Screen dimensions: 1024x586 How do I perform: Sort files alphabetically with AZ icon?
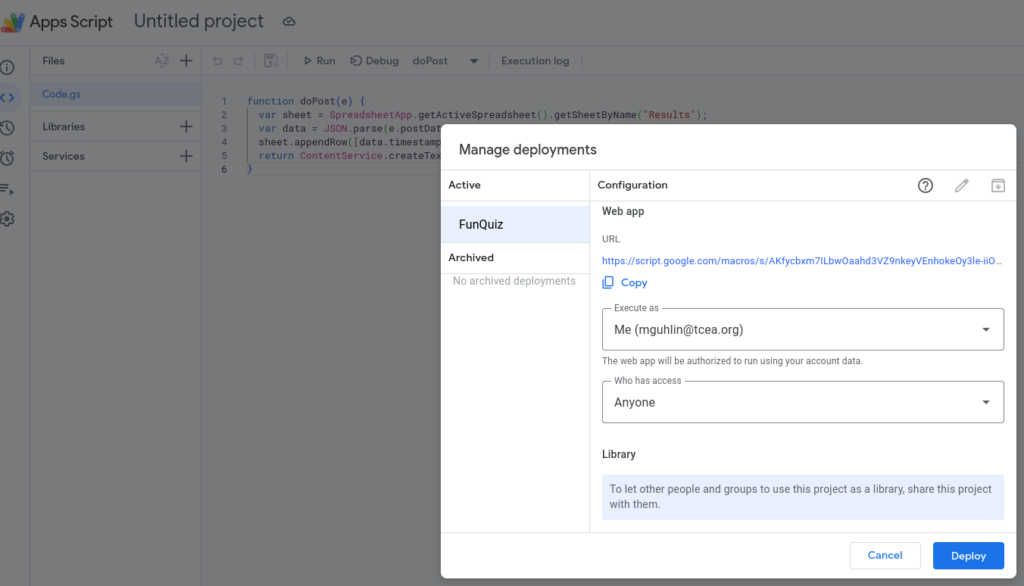162,61
